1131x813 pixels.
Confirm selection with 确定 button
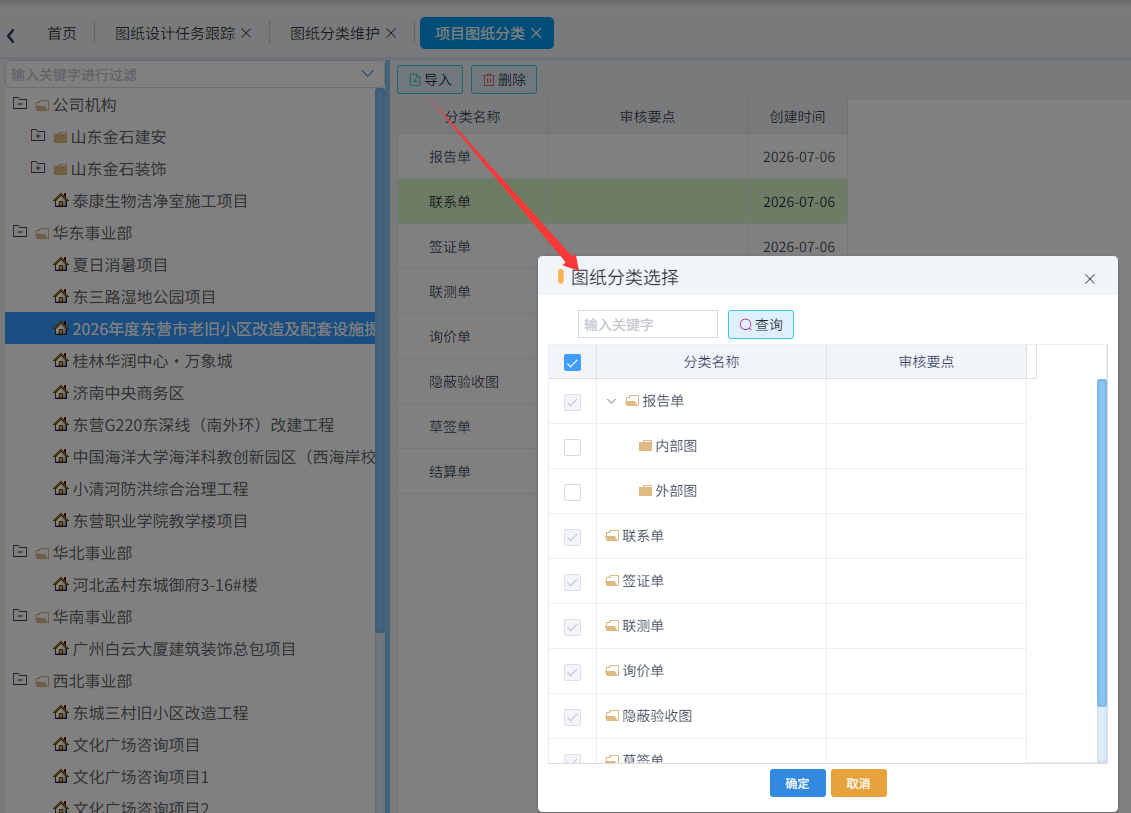[x=797, y=783]
